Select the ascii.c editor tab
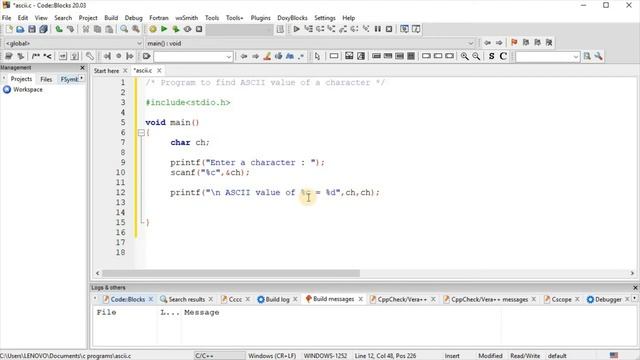Screen dimensions: 640x360 tap(143, 71)
